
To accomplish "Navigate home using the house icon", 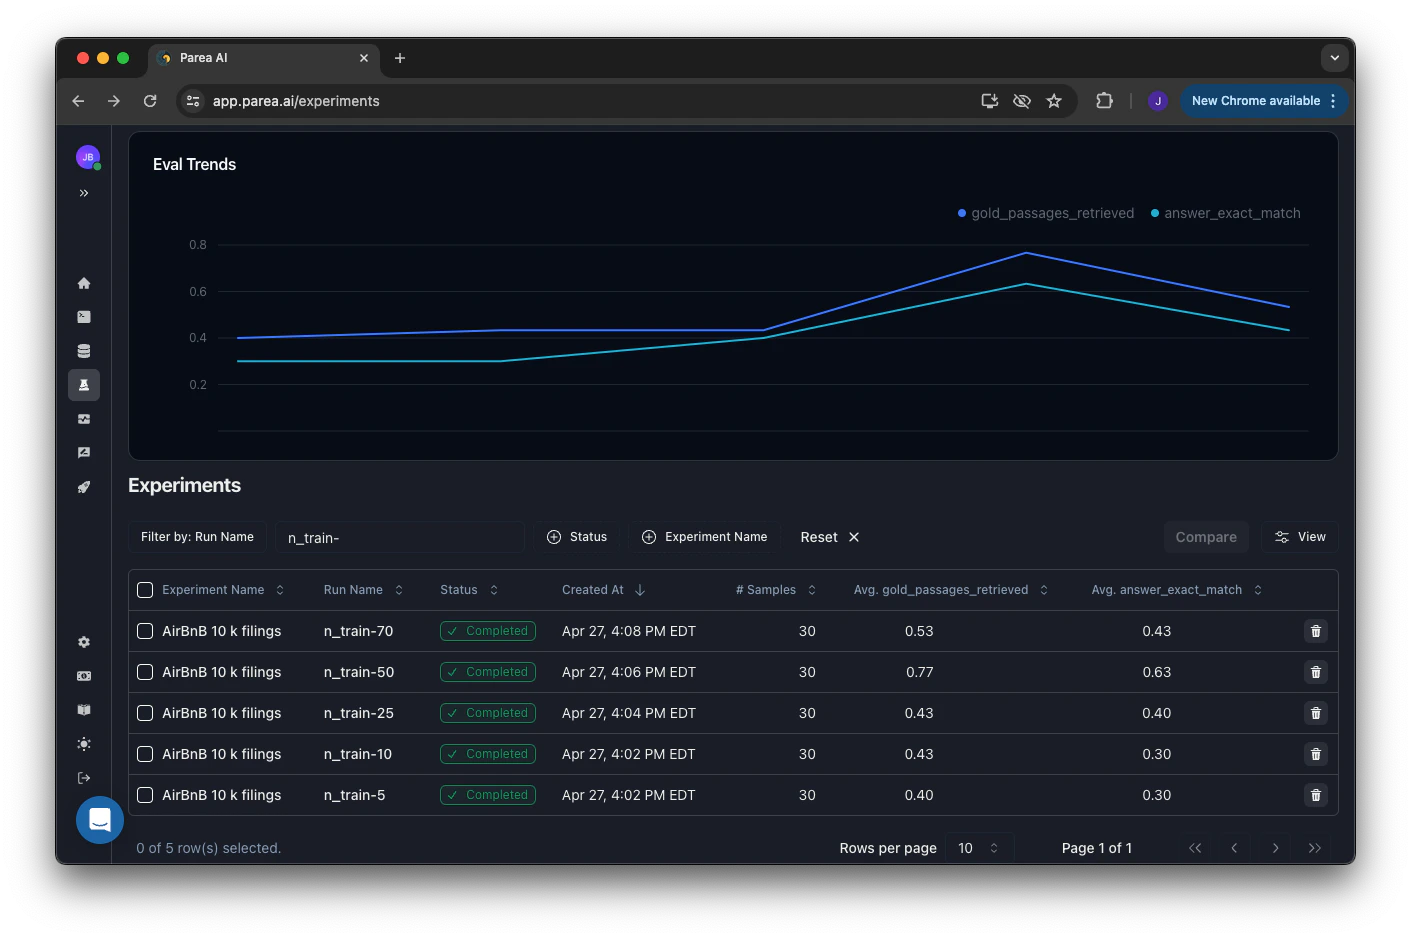I will click(84, 283).
